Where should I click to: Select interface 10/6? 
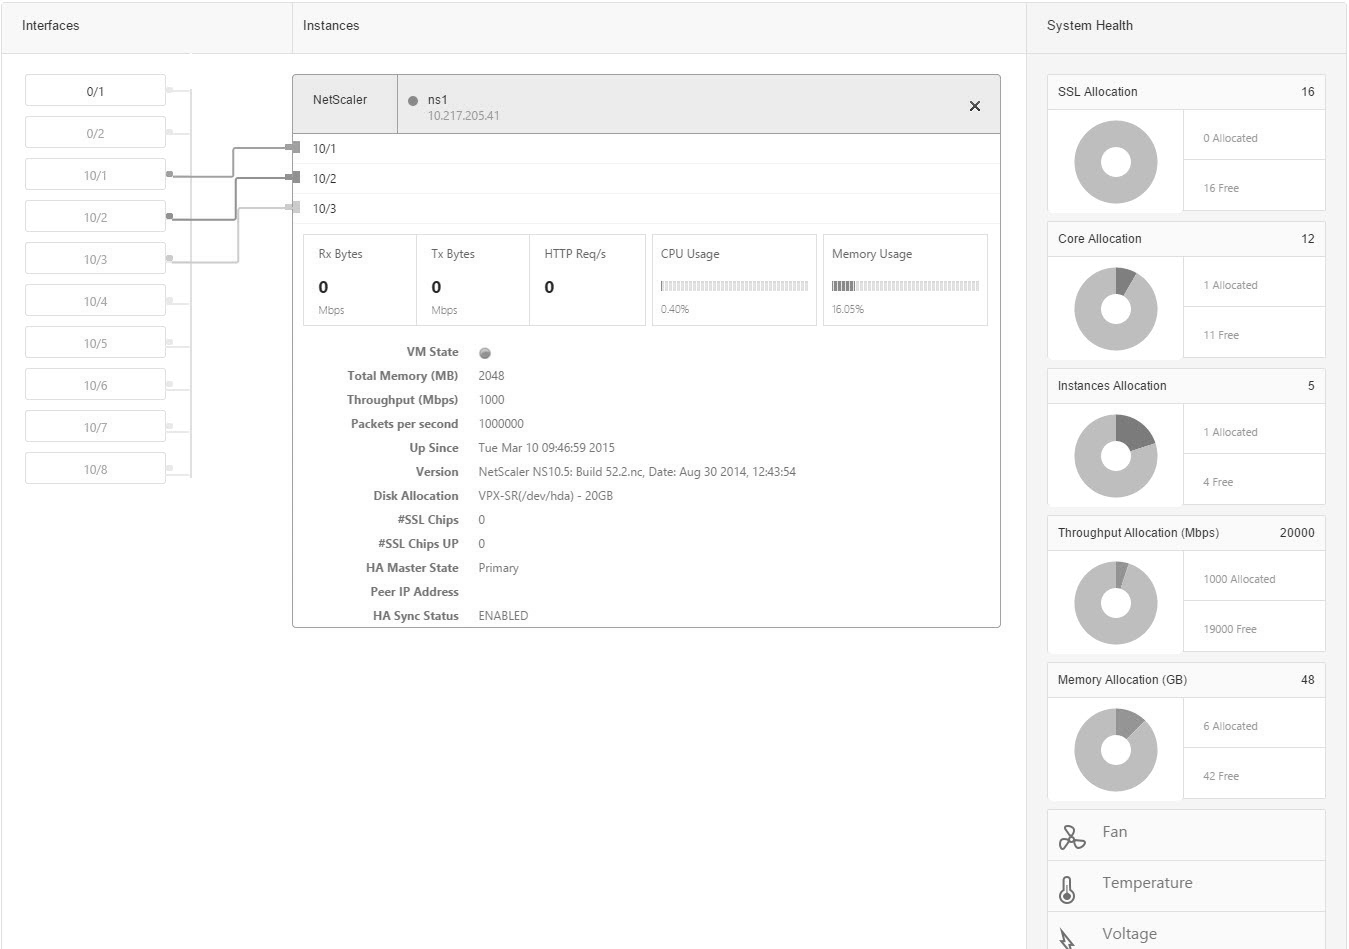(95, 384)
